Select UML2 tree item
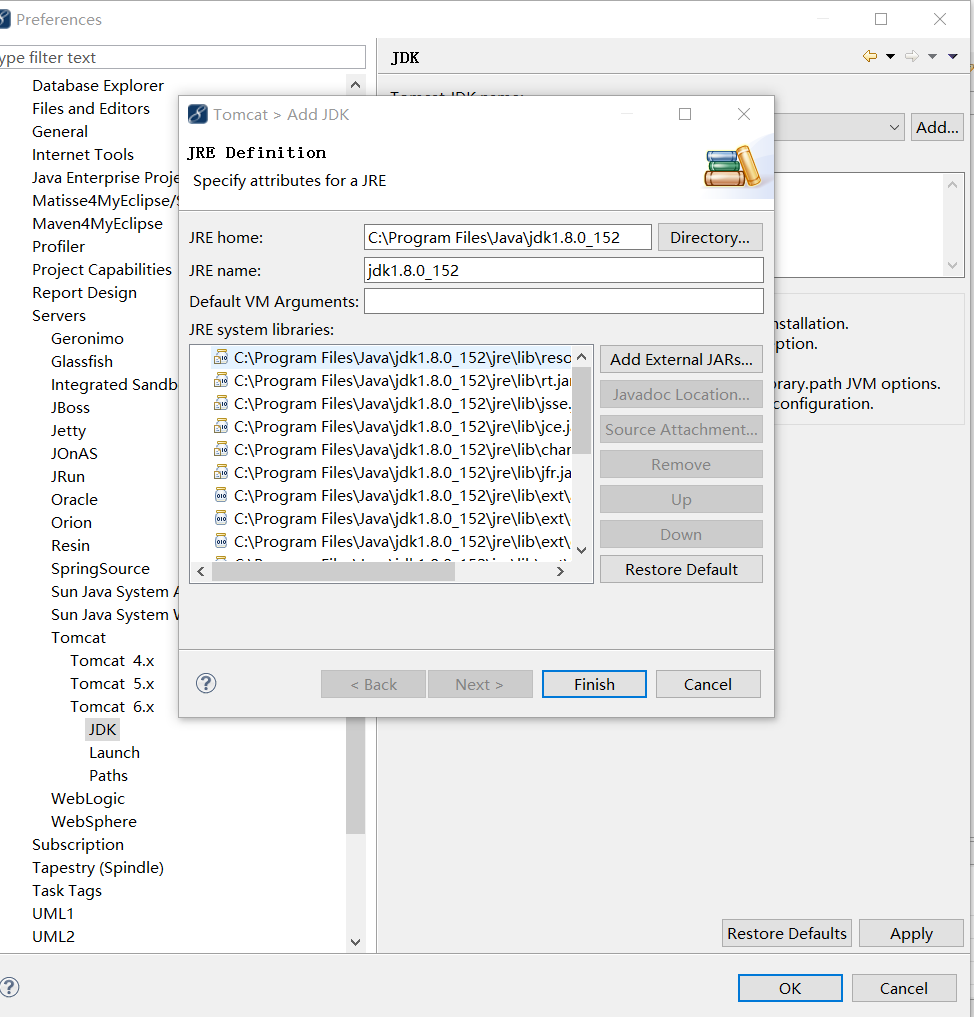 click(53, 937)
